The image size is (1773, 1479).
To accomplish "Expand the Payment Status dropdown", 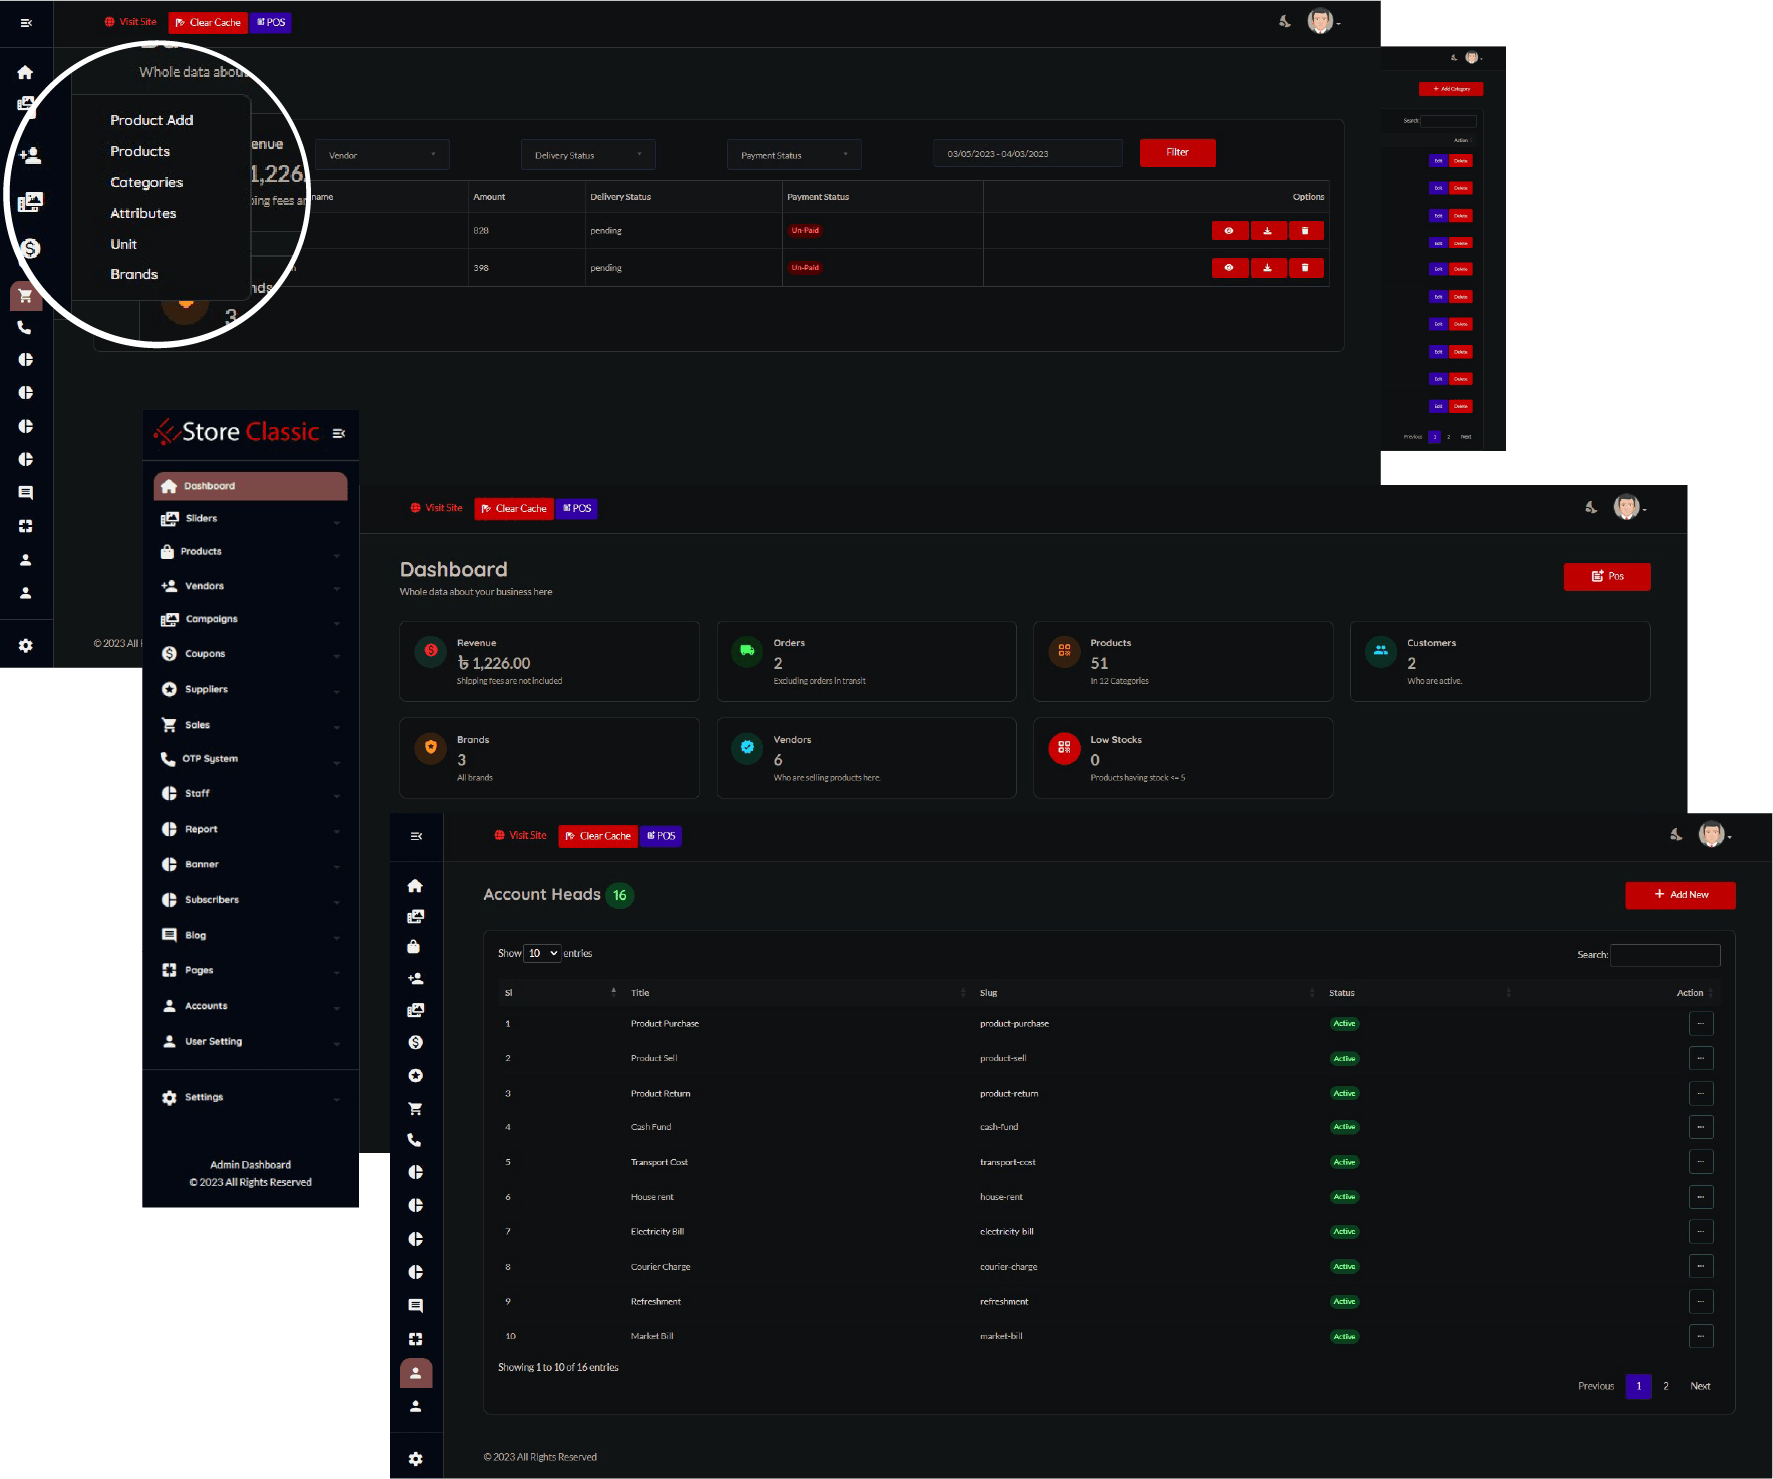I will [794, 155].
